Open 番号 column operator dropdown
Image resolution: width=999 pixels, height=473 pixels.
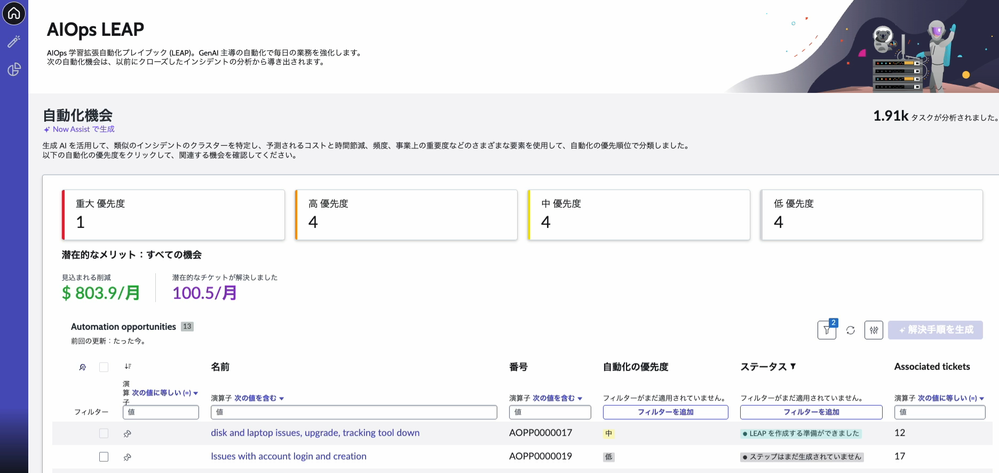tap(557, 398)
